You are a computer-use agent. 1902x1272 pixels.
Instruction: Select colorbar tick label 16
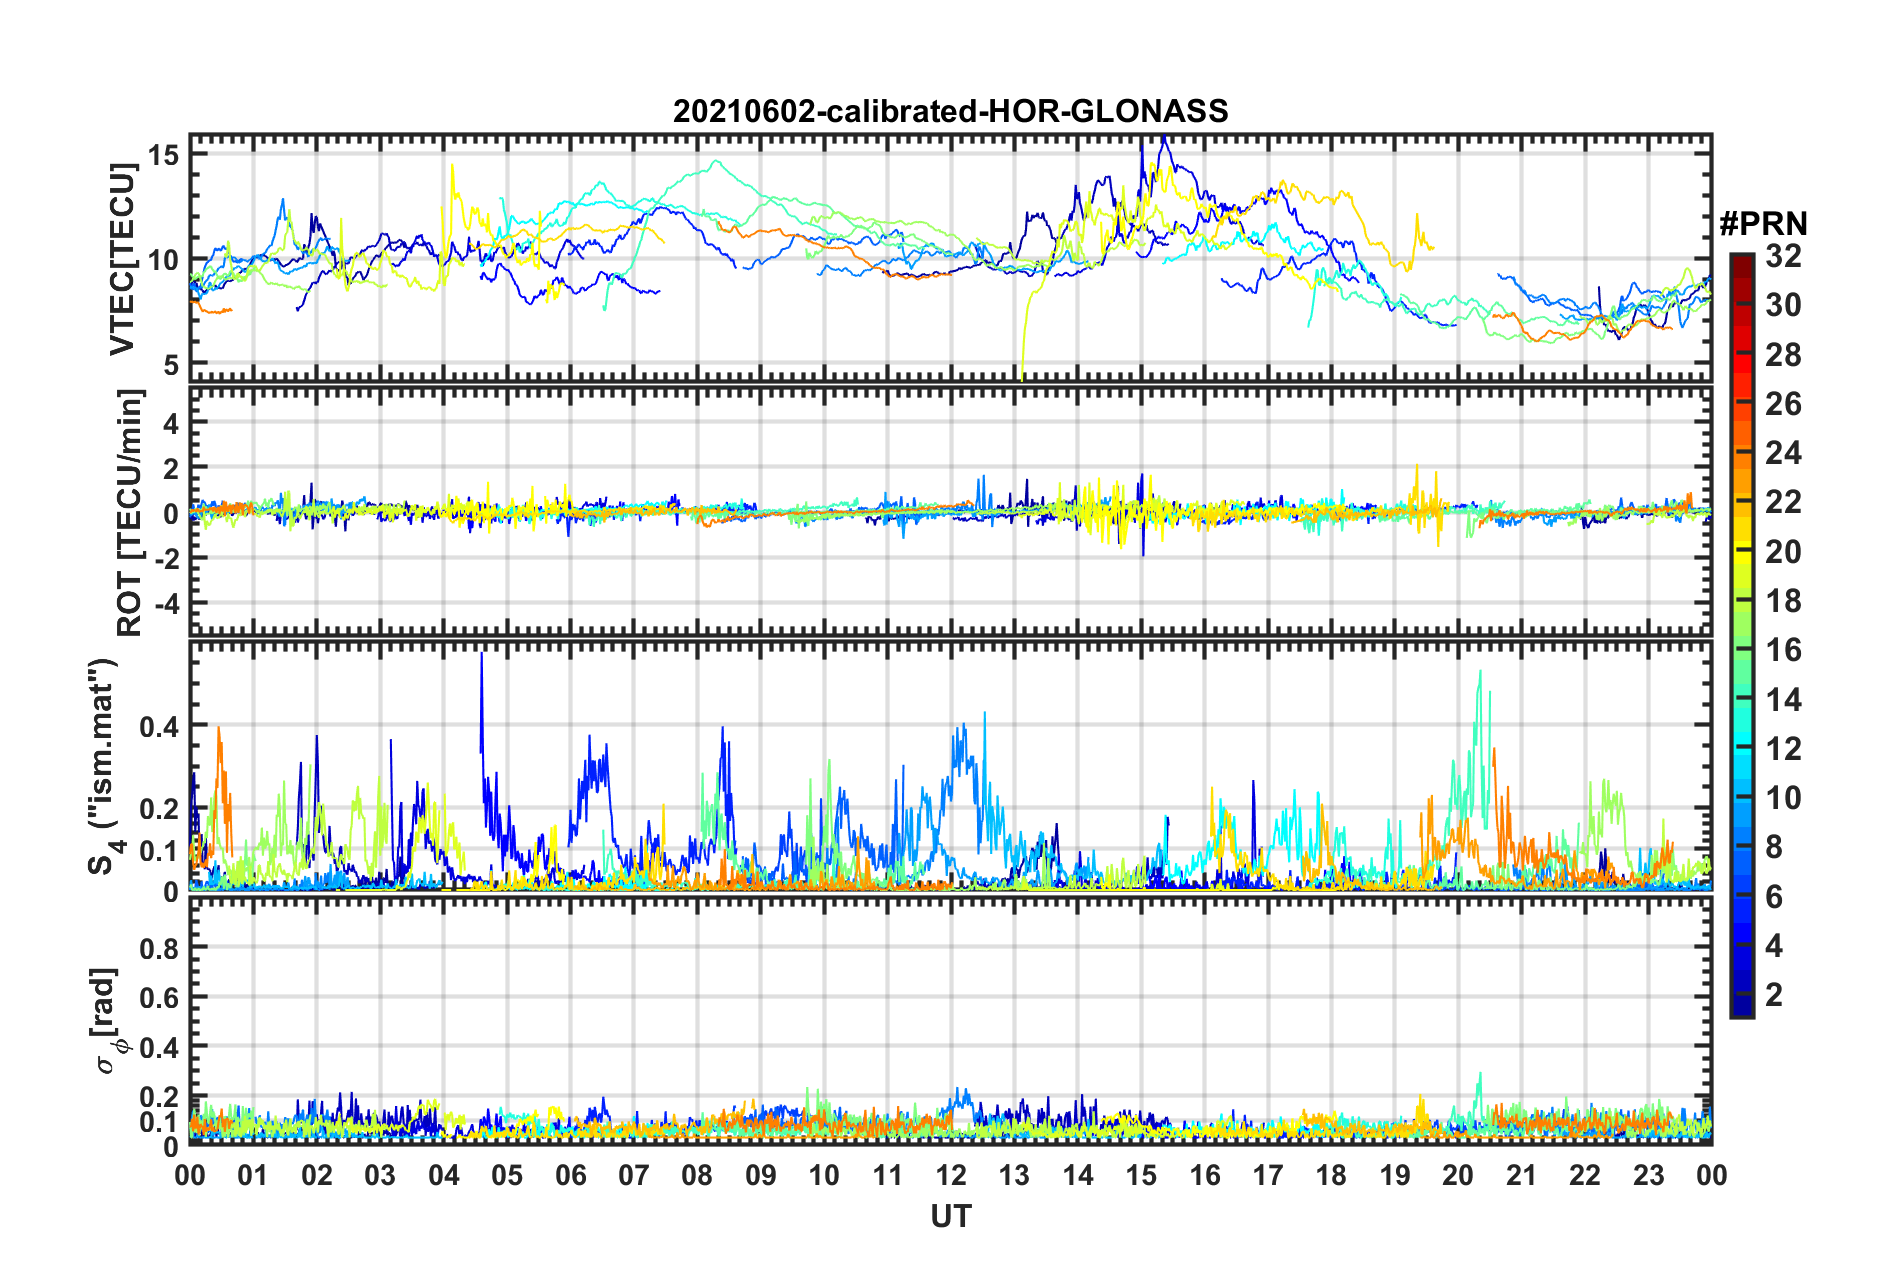click(1784, 650)
